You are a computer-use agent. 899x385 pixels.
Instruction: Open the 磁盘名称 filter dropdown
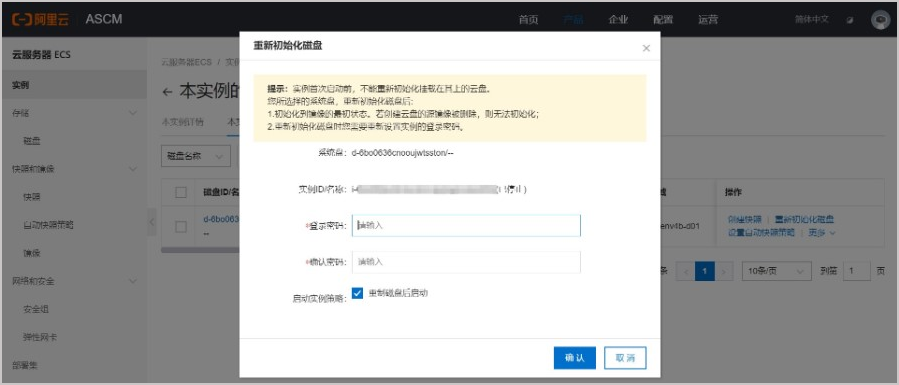[196, 156]
